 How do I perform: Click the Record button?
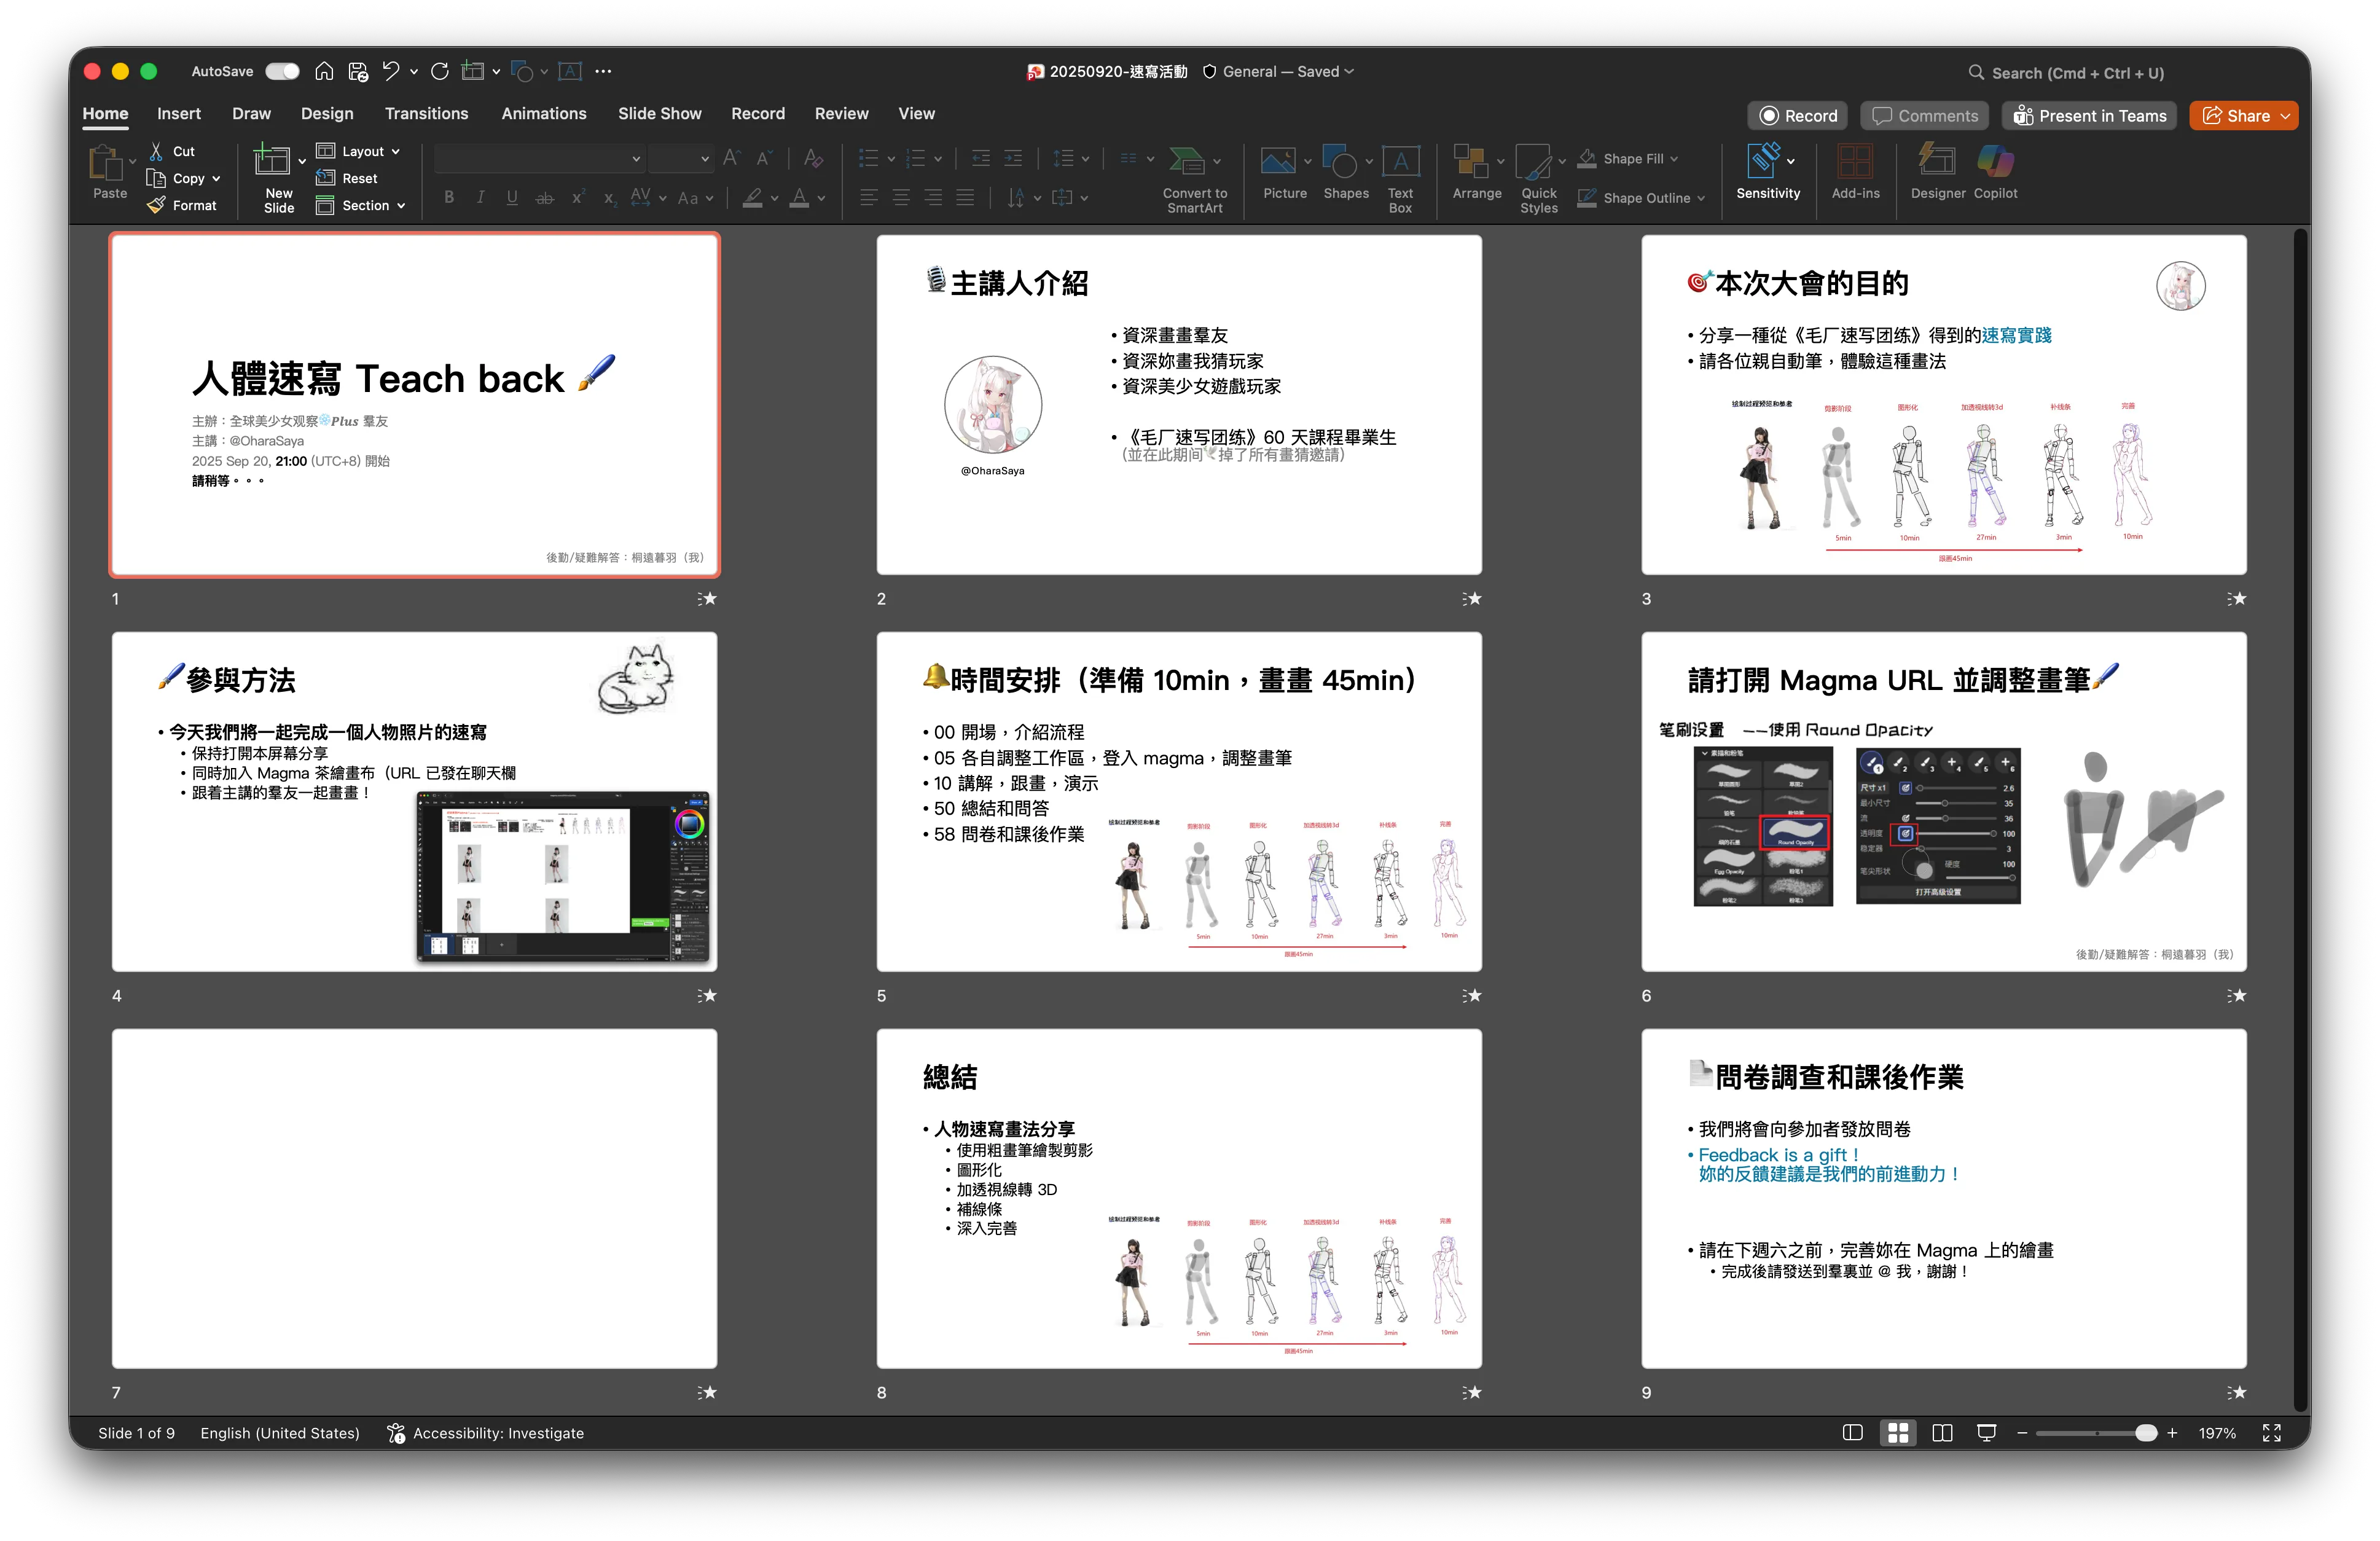point(1797,115)
